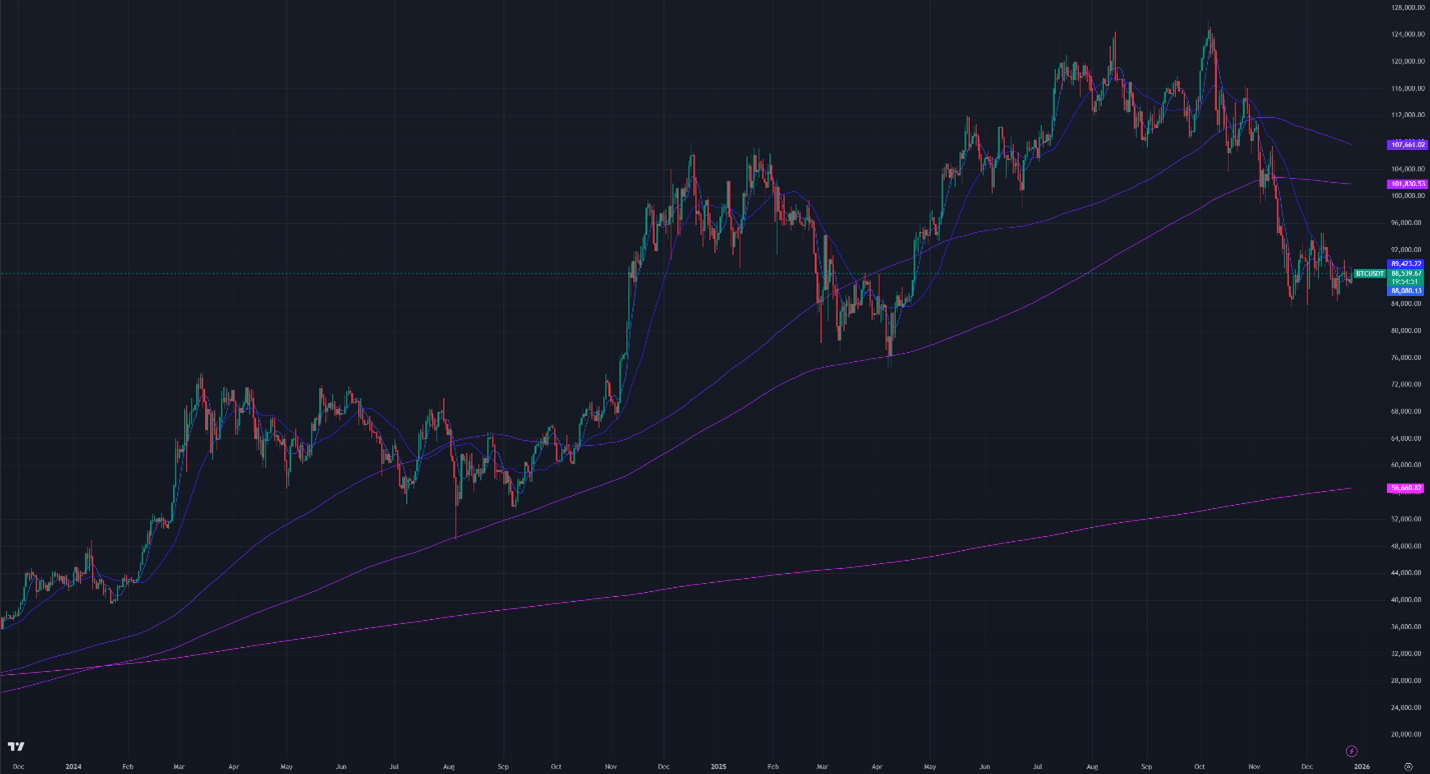This screenshot has height=774, width=1430.
Task: Click 28,000.00 on the price scale
Action: (x=1406, y=681)
